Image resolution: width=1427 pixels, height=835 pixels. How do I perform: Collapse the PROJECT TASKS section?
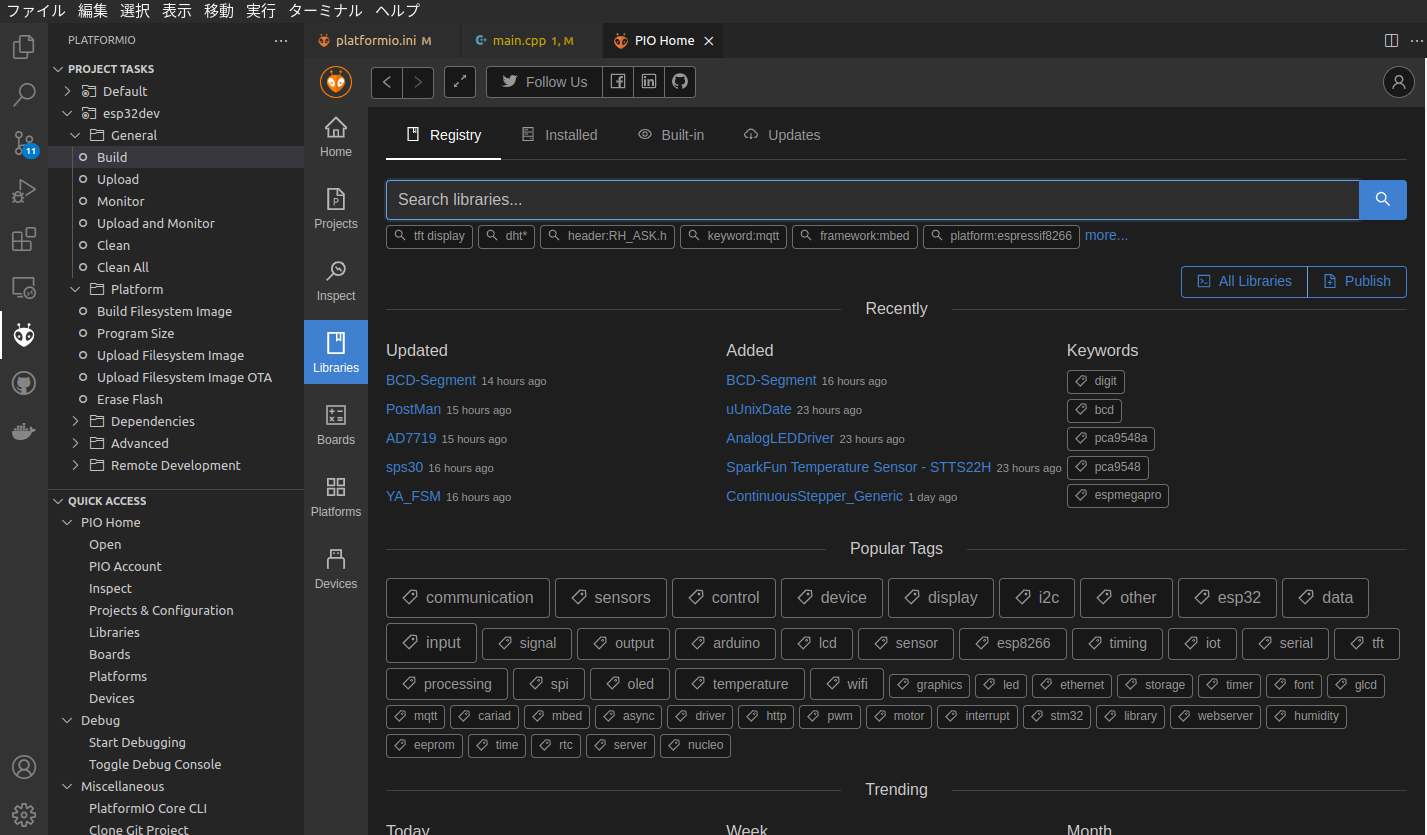point(57,69)
